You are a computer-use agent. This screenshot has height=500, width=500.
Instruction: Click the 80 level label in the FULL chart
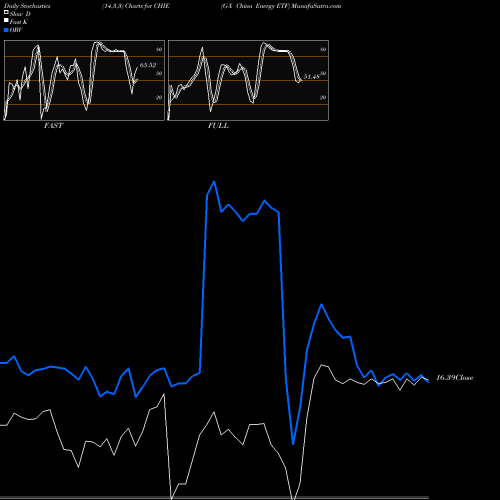tap(323, 49)
